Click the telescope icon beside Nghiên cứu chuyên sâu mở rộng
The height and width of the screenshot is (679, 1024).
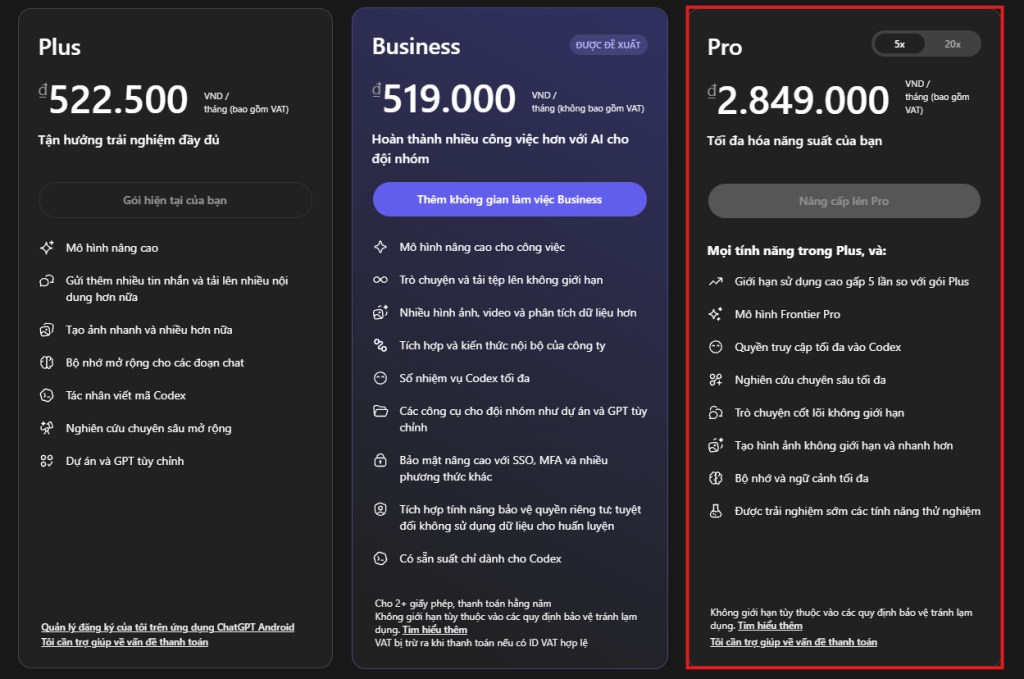click(x=46, y=428)
